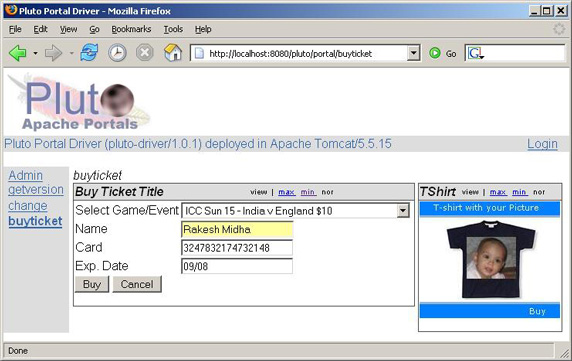The image size is (572, 361).
Task: Open the Admin sidebar link
Action: coord(26,175)
